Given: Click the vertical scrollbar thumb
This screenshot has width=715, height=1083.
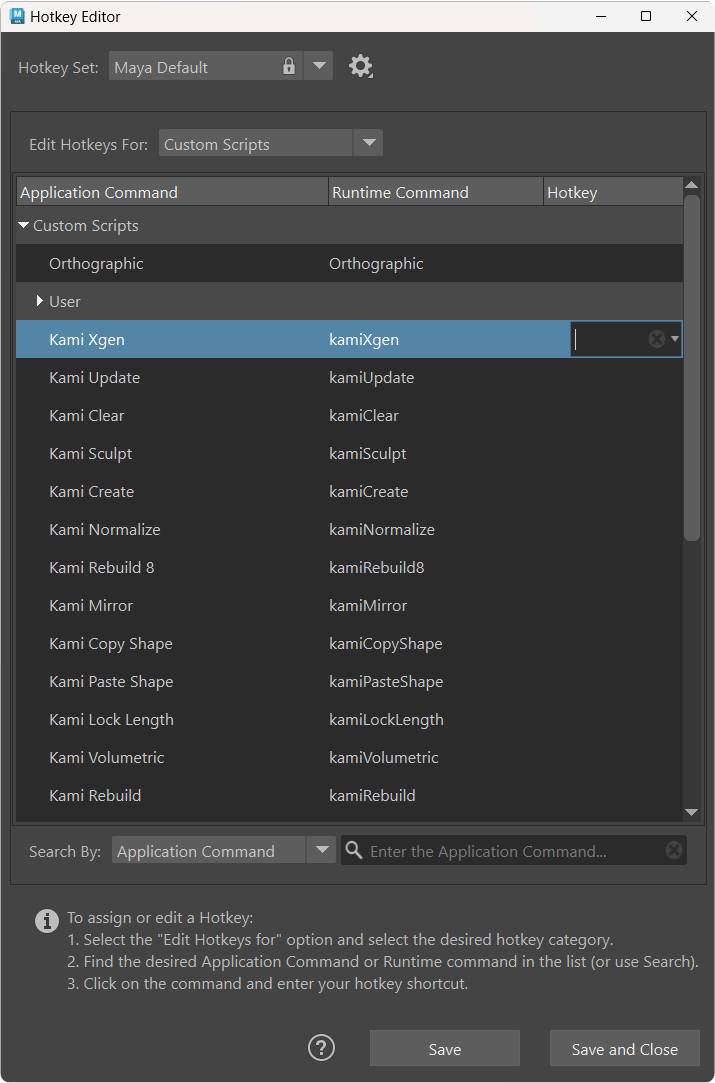Looking at the screenshot, I should coord(692,367).
